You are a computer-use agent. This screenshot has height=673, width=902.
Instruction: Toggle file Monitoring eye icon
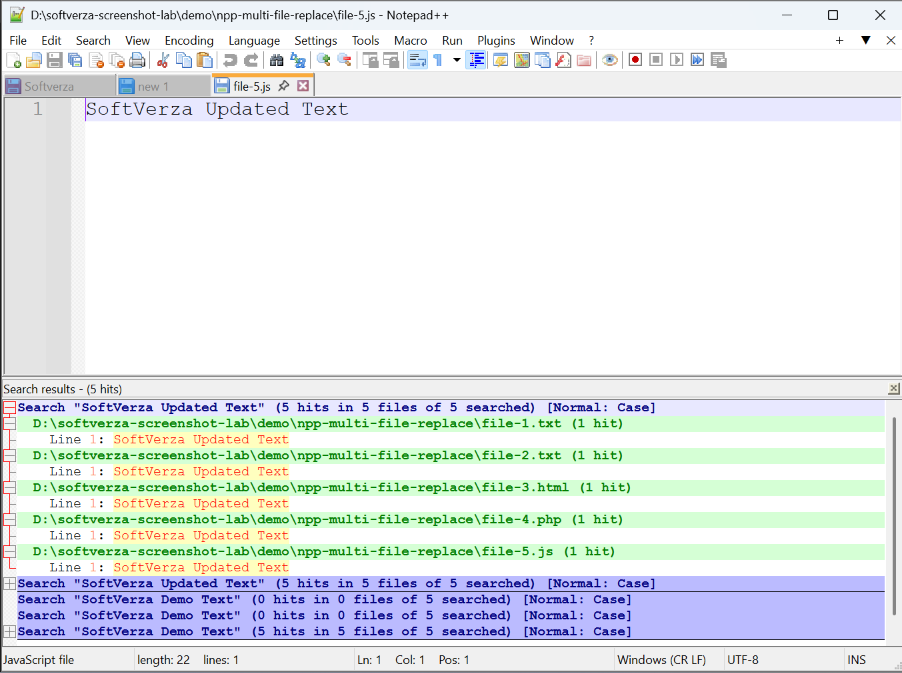point(610,60)
